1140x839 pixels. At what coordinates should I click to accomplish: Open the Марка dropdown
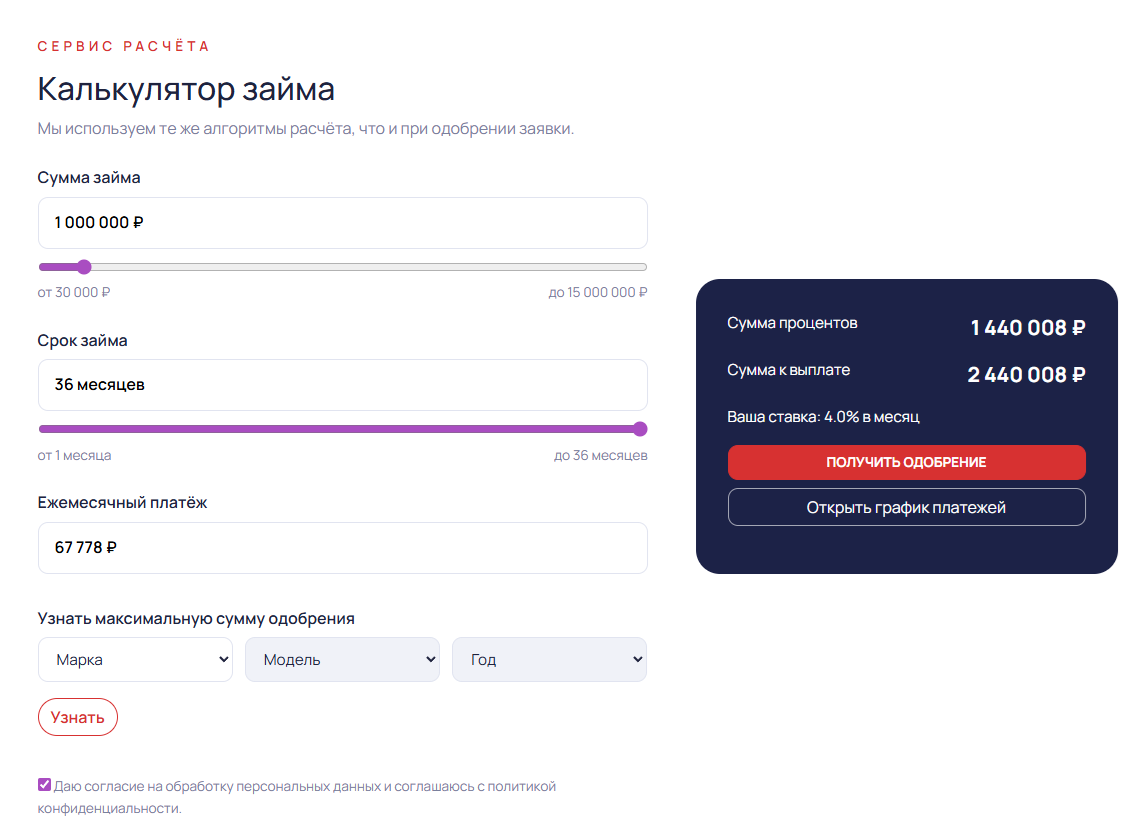coord(135,659)
